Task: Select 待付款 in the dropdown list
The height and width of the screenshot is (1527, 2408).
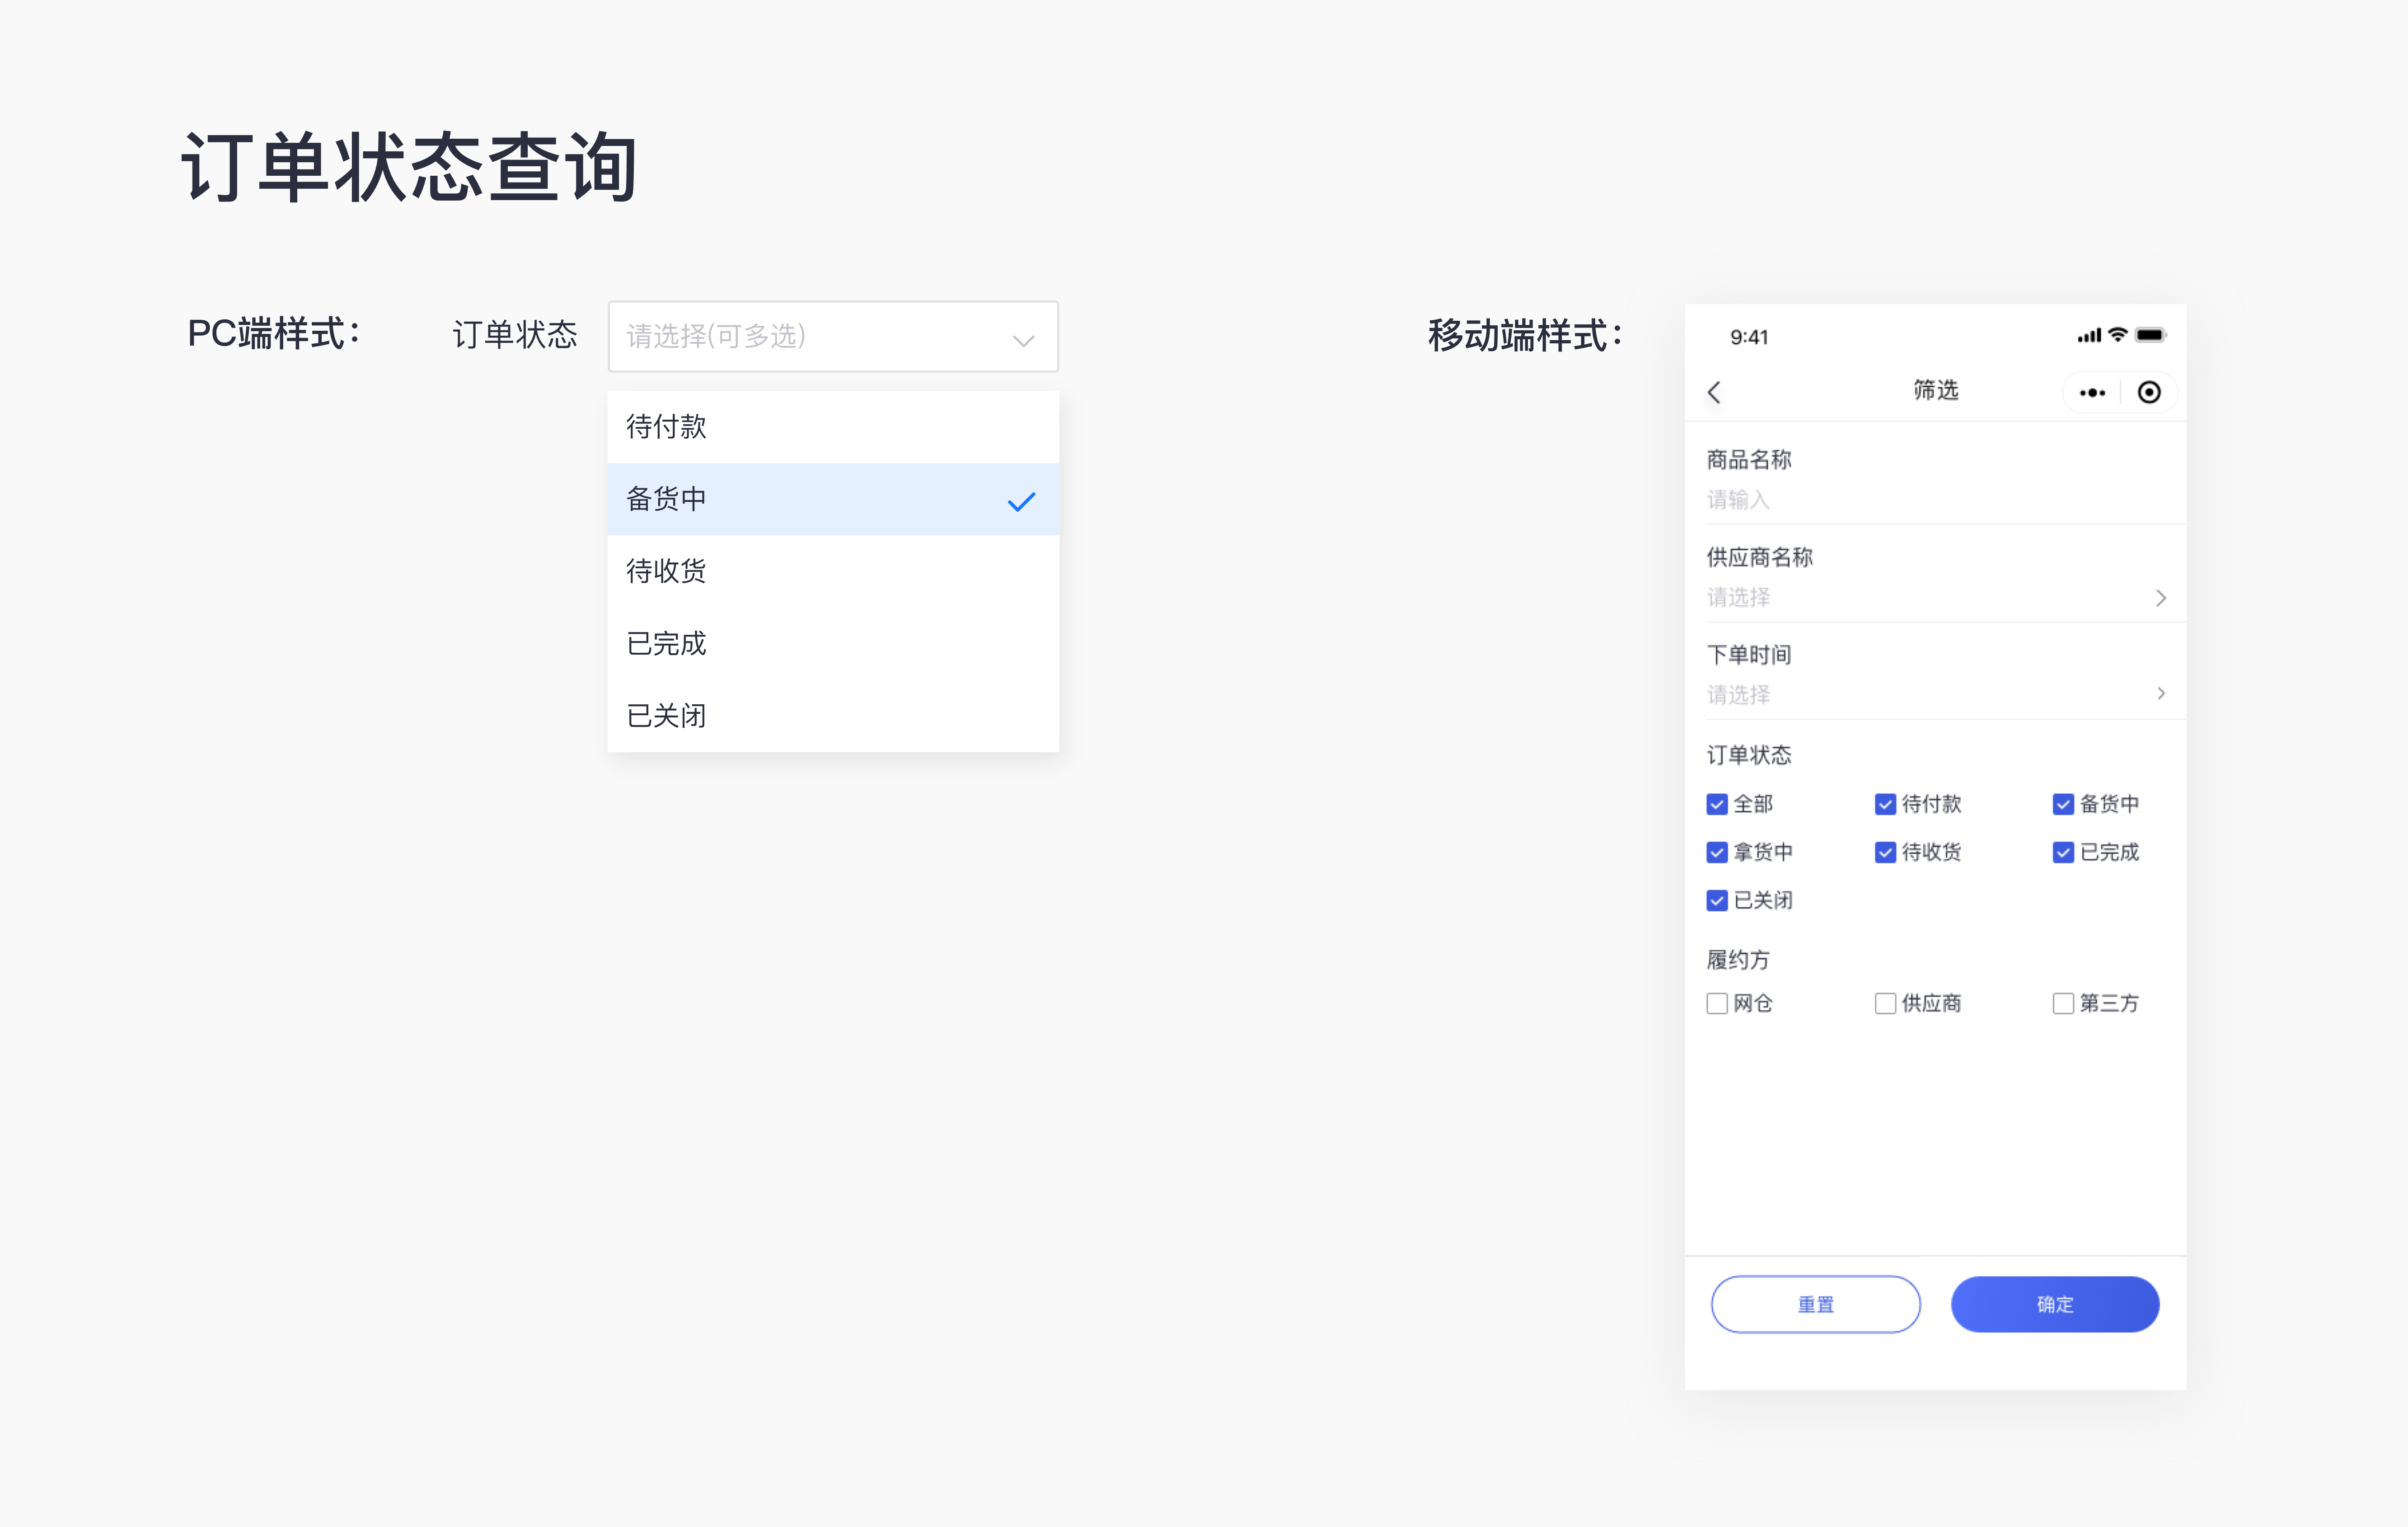Action: pyautogui.click(x=833, y=427)
